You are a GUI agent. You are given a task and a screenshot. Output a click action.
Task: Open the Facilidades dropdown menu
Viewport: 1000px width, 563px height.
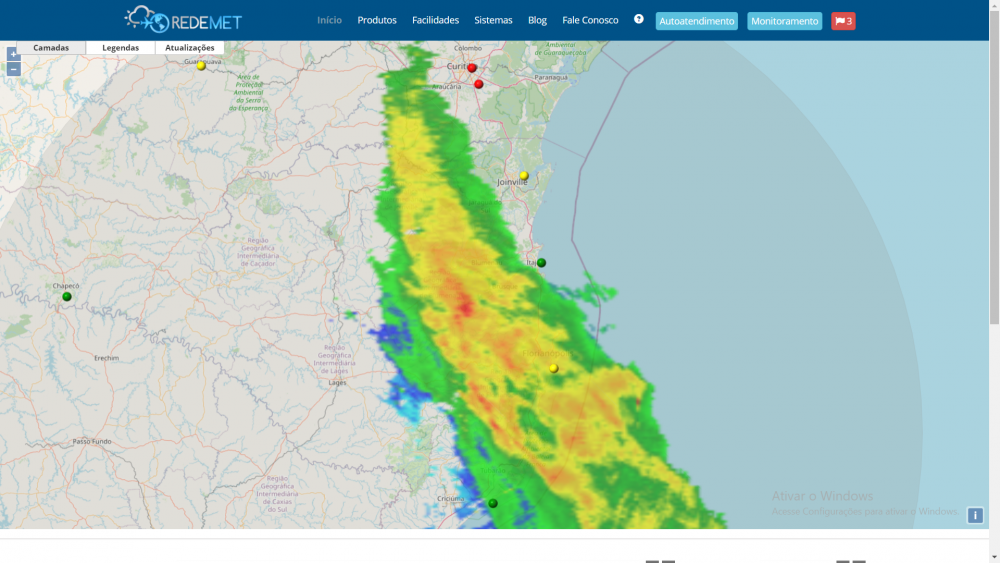435,20
